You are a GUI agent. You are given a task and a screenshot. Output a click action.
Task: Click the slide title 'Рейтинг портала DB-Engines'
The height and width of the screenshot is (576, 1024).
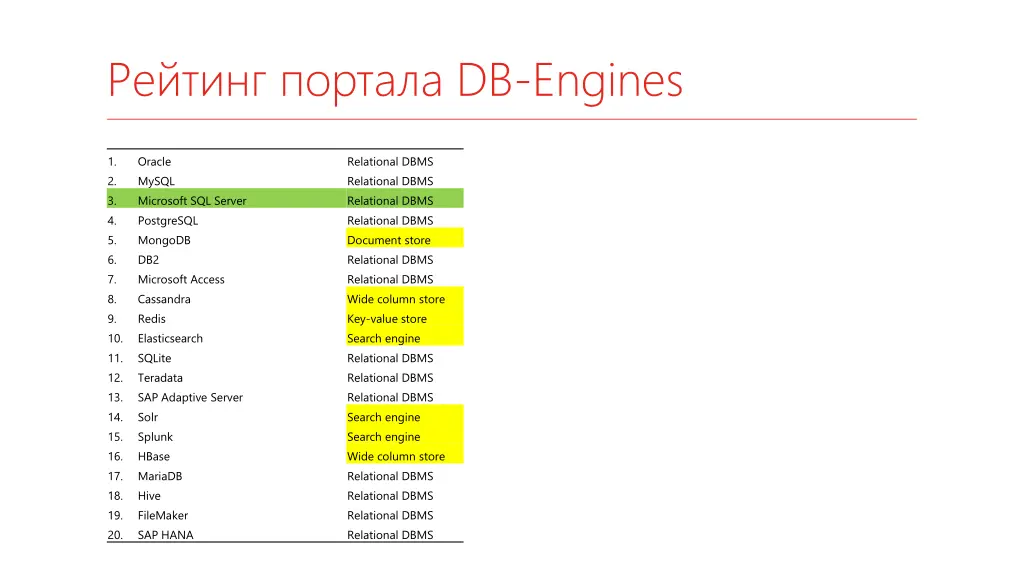395,81
